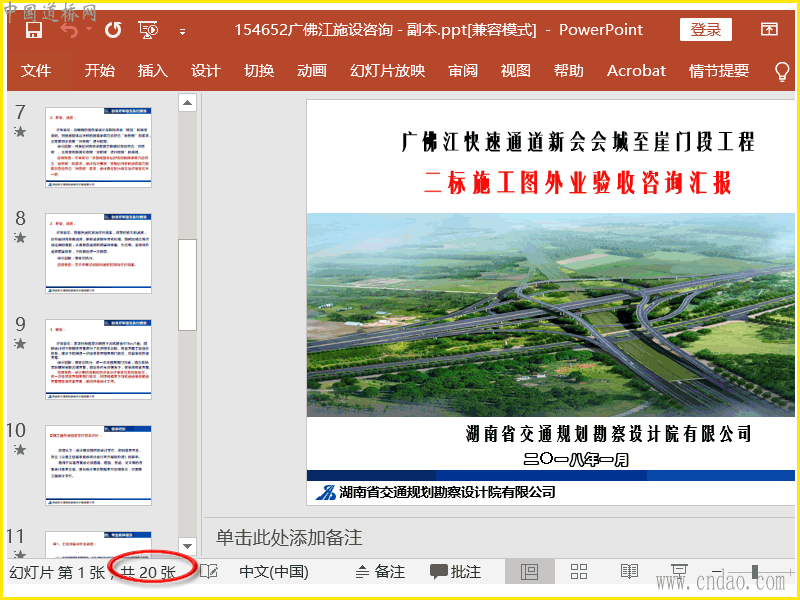Click animation star icon under slide 9

pos(20,344)
